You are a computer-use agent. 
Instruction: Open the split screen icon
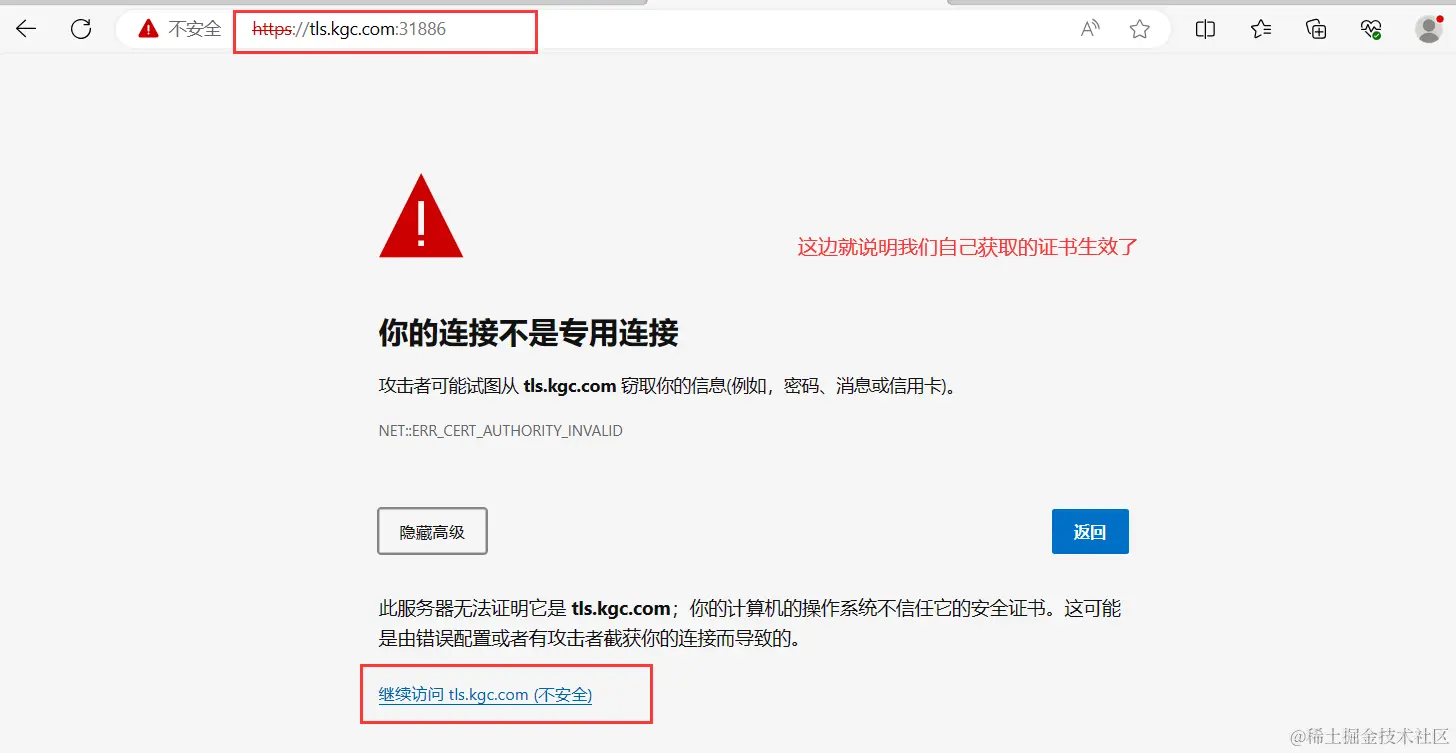pos(1205,29)
